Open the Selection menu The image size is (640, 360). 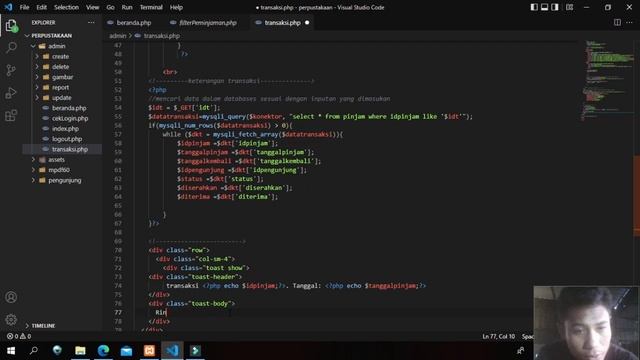tap(66, 7)
